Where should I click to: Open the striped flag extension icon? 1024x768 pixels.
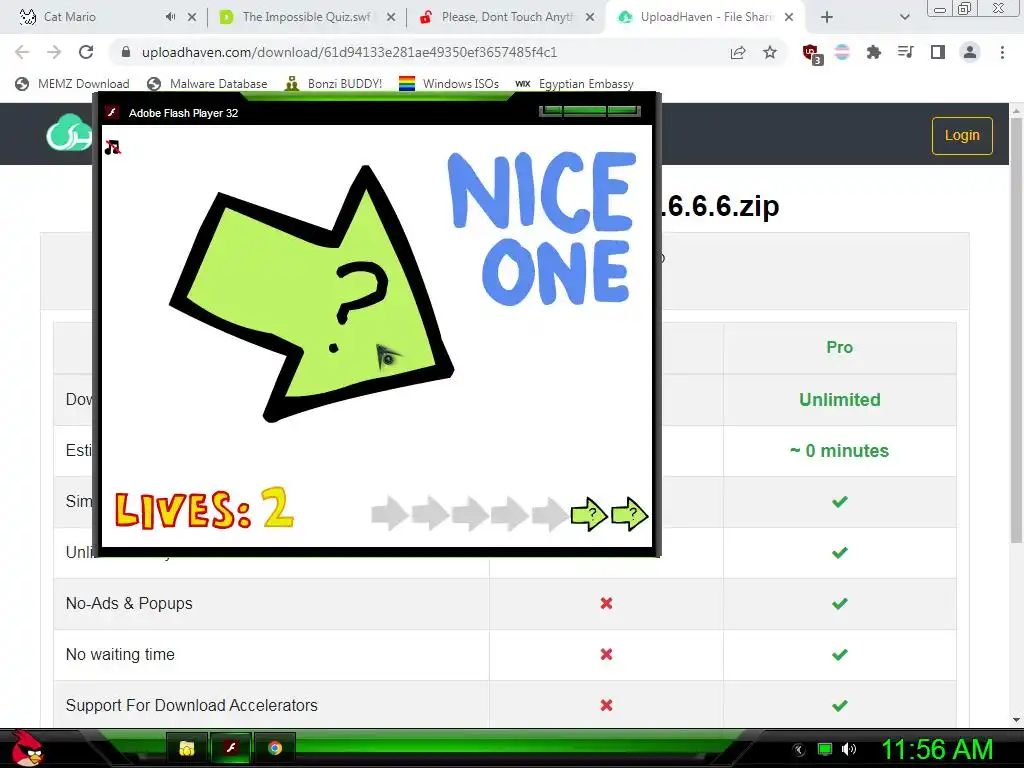[x=842, y=52]
